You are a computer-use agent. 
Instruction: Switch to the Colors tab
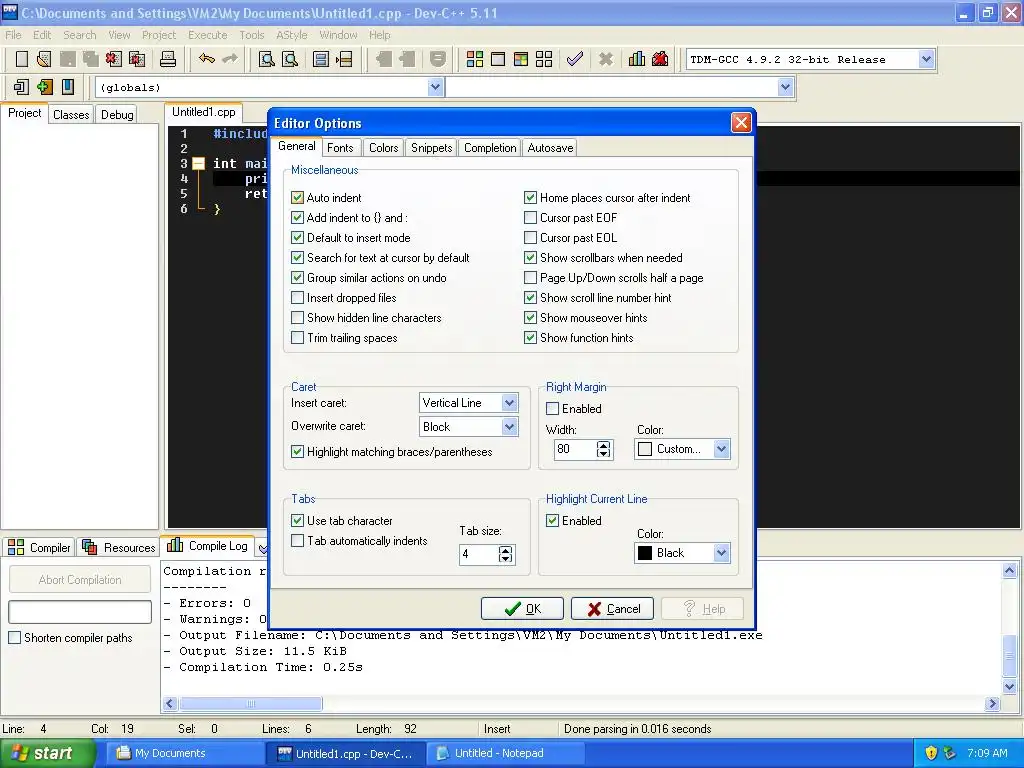point(383,148)
